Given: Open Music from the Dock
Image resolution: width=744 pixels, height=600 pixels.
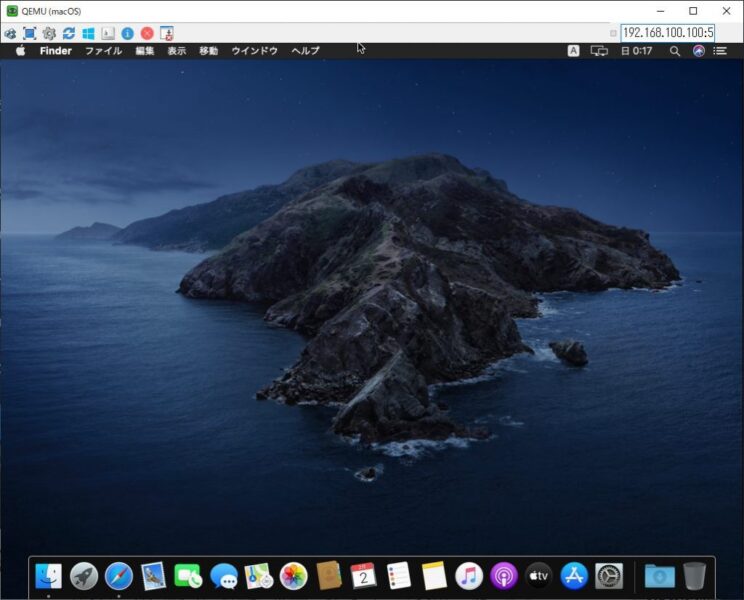Looking at the screenshot, I should [x=469, y=576].
